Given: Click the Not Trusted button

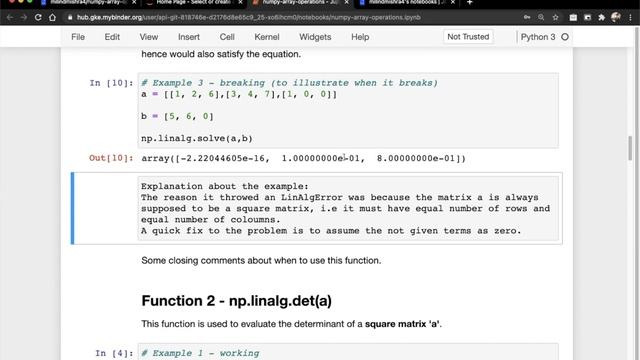Looking at the screenshot, I should (468, 37).
